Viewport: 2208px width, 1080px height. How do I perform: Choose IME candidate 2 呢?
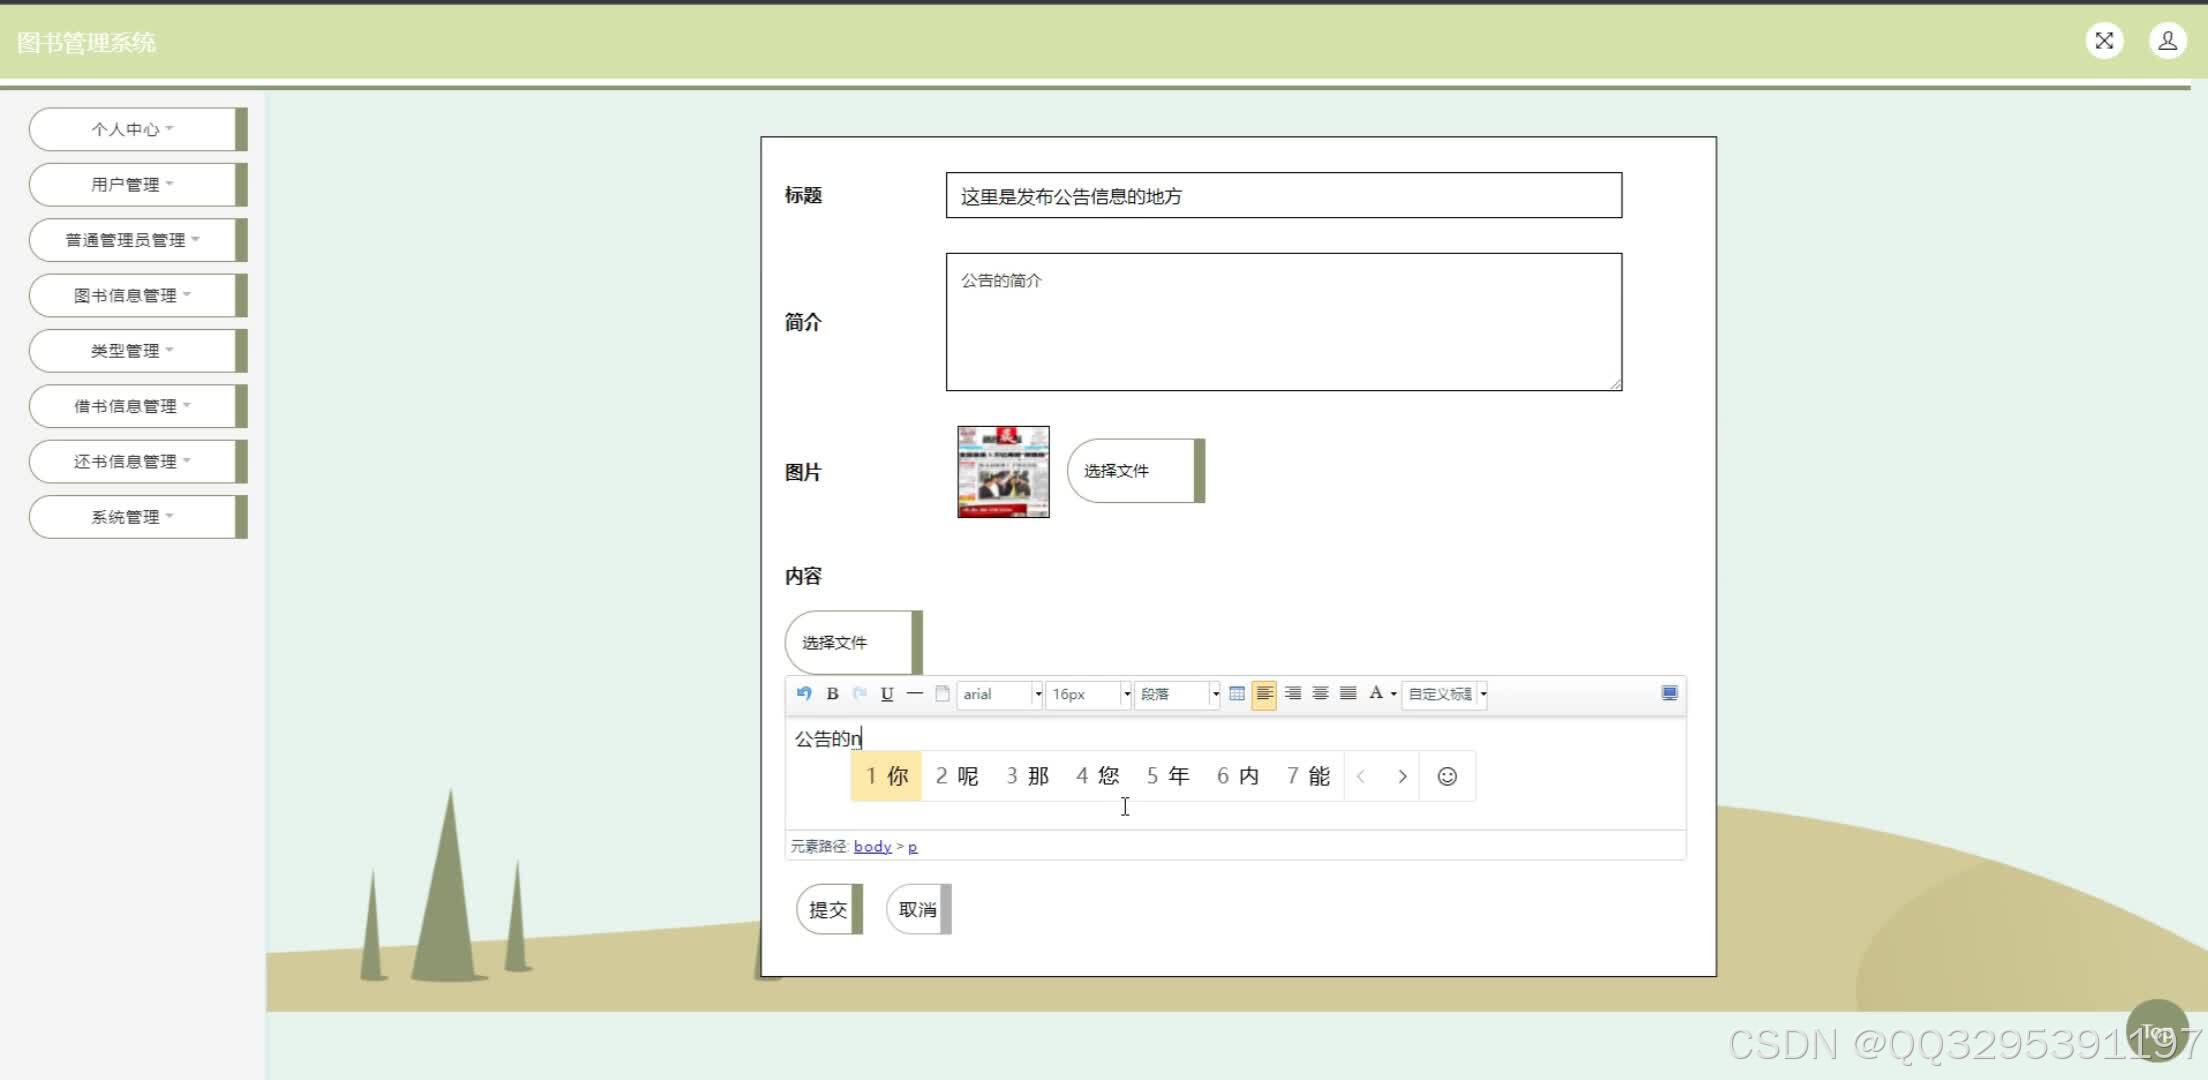pos(957,776)
